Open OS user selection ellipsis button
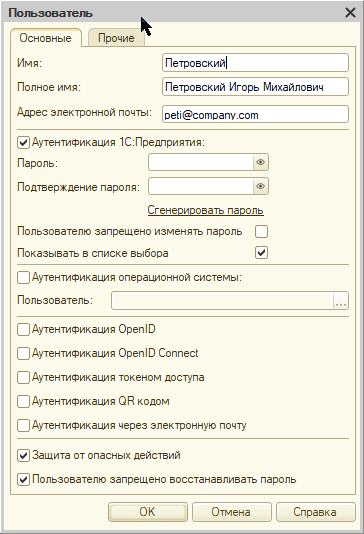Image resolution: width=364 pixels, height=534 pixels. coord(341,301)
